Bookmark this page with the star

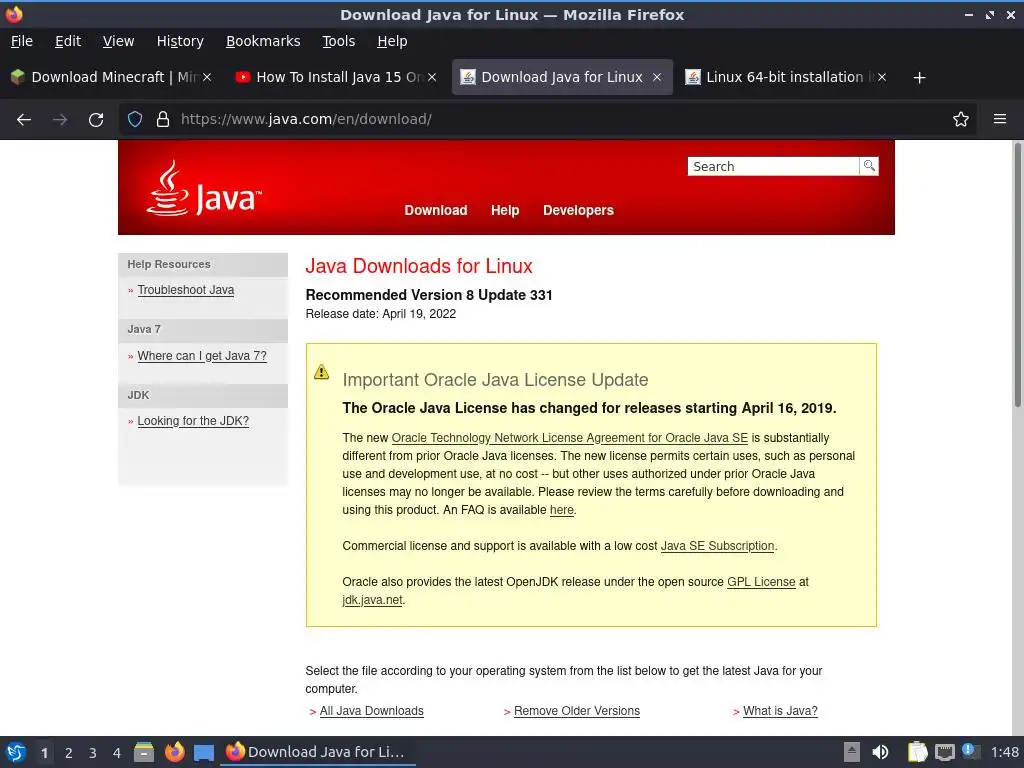pyautogui.click(x=961, y=119)
